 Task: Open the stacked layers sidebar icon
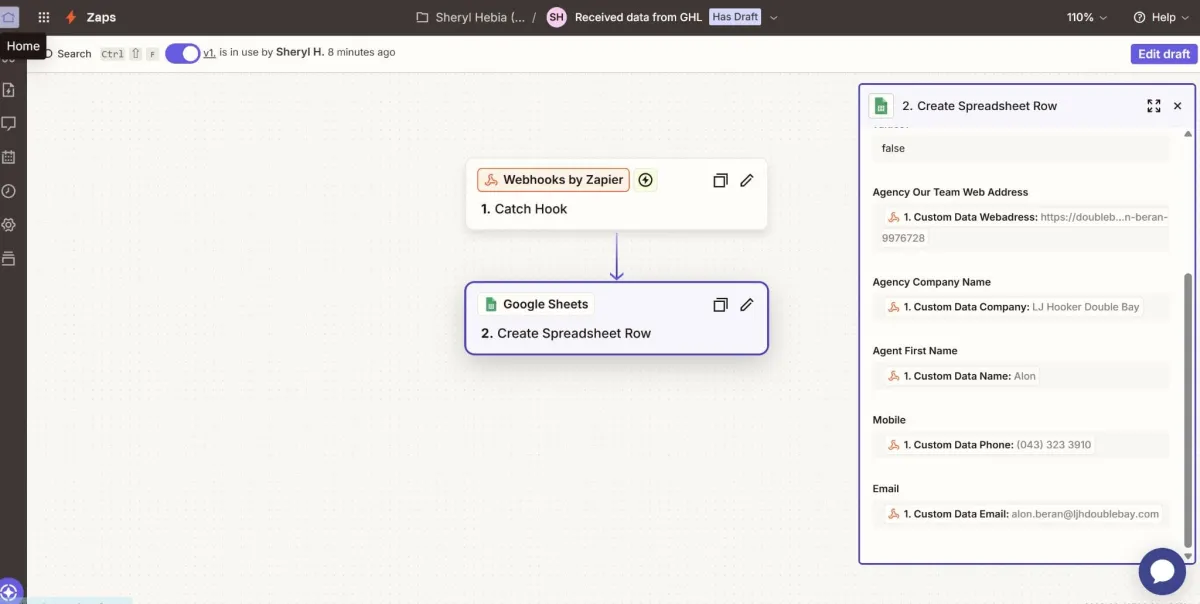(x=9, y=259)
